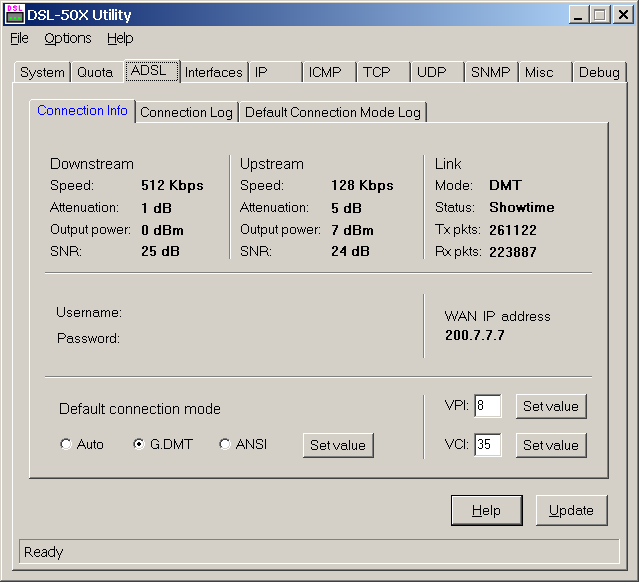Close the DSL-50X Utility window
This screenshot has width=639, height=582.
623,15
